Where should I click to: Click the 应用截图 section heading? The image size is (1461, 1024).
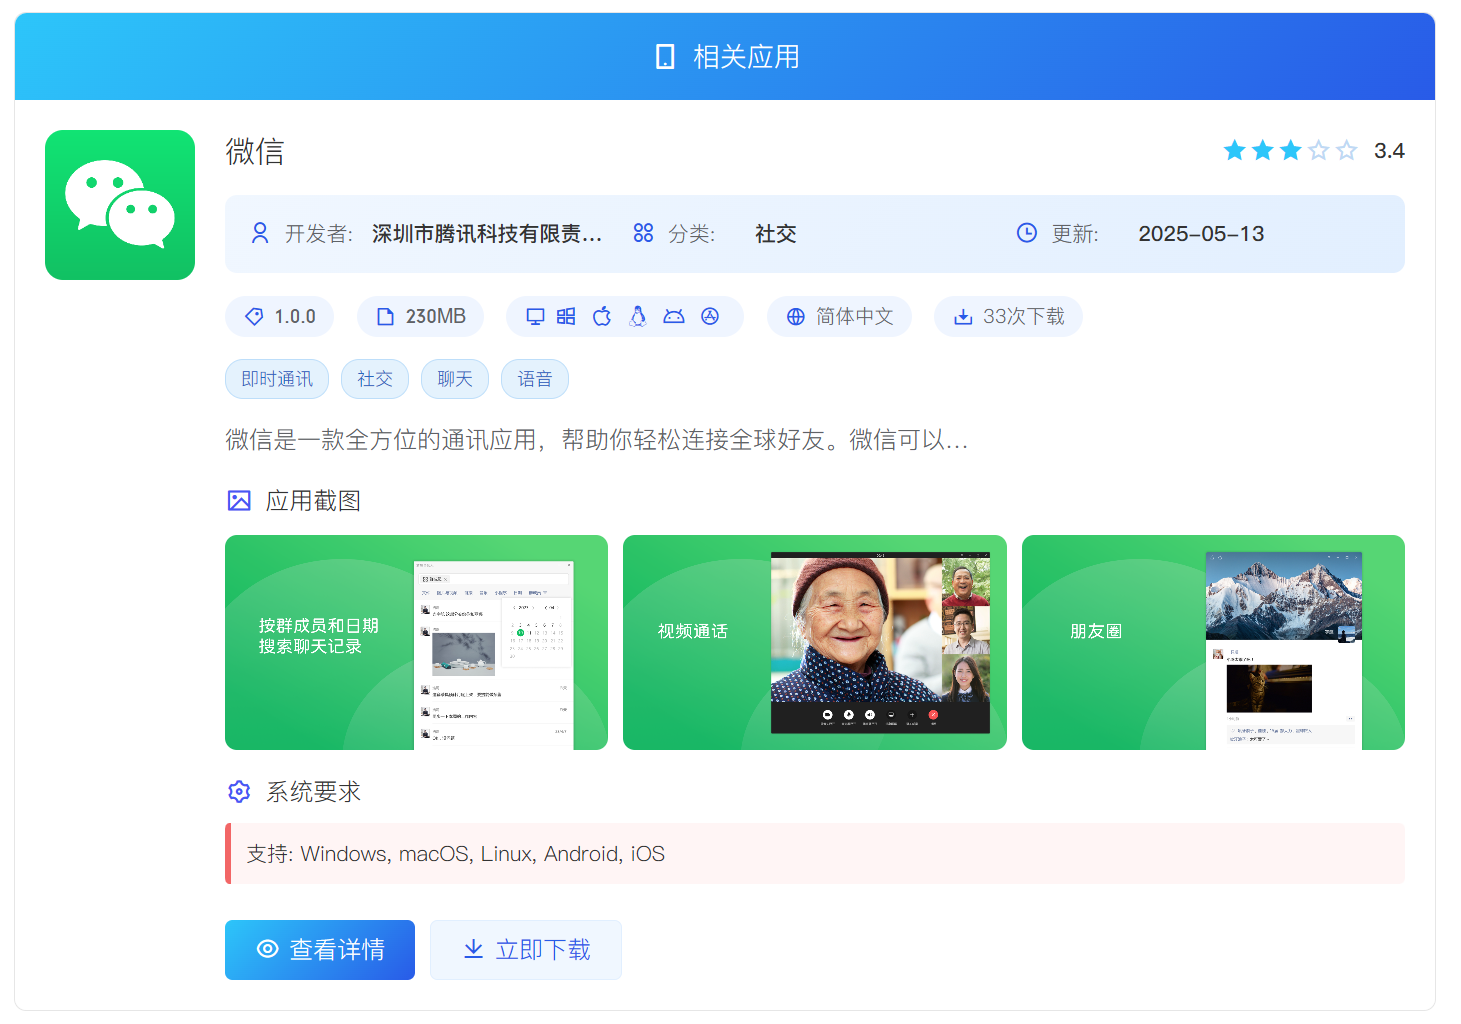pos(313,501)
